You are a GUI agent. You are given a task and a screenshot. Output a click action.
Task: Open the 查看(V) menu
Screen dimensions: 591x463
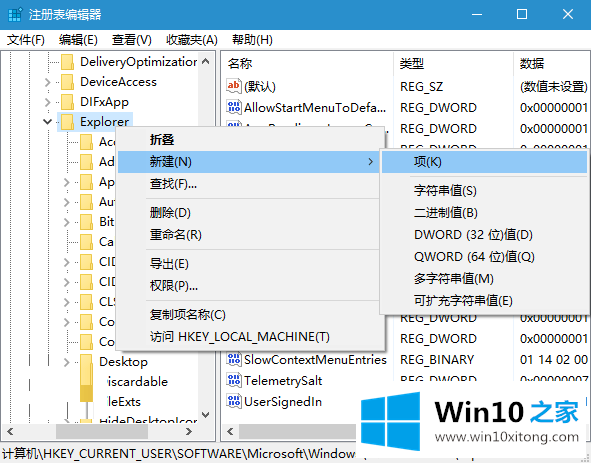pyautogui.click(x=132, y=40)
